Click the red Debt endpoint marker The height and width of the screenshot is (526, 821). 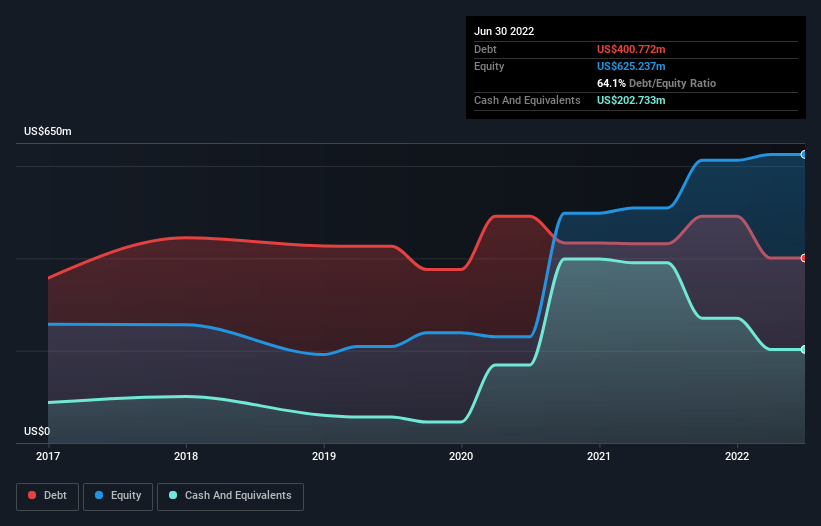click(x=804, y=258)
